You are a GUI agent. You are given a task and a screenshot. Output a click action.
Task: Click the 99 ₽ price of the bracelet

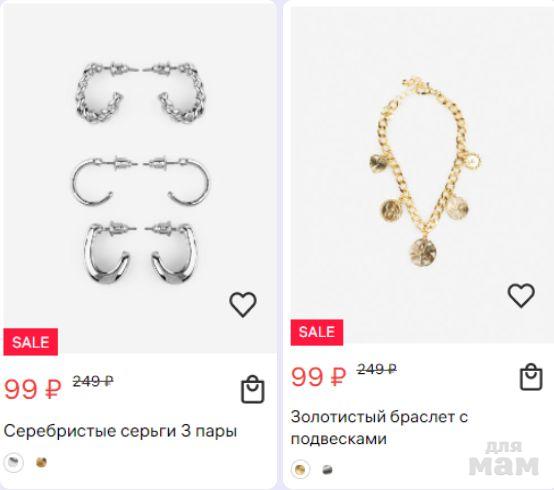coord(318,377)
